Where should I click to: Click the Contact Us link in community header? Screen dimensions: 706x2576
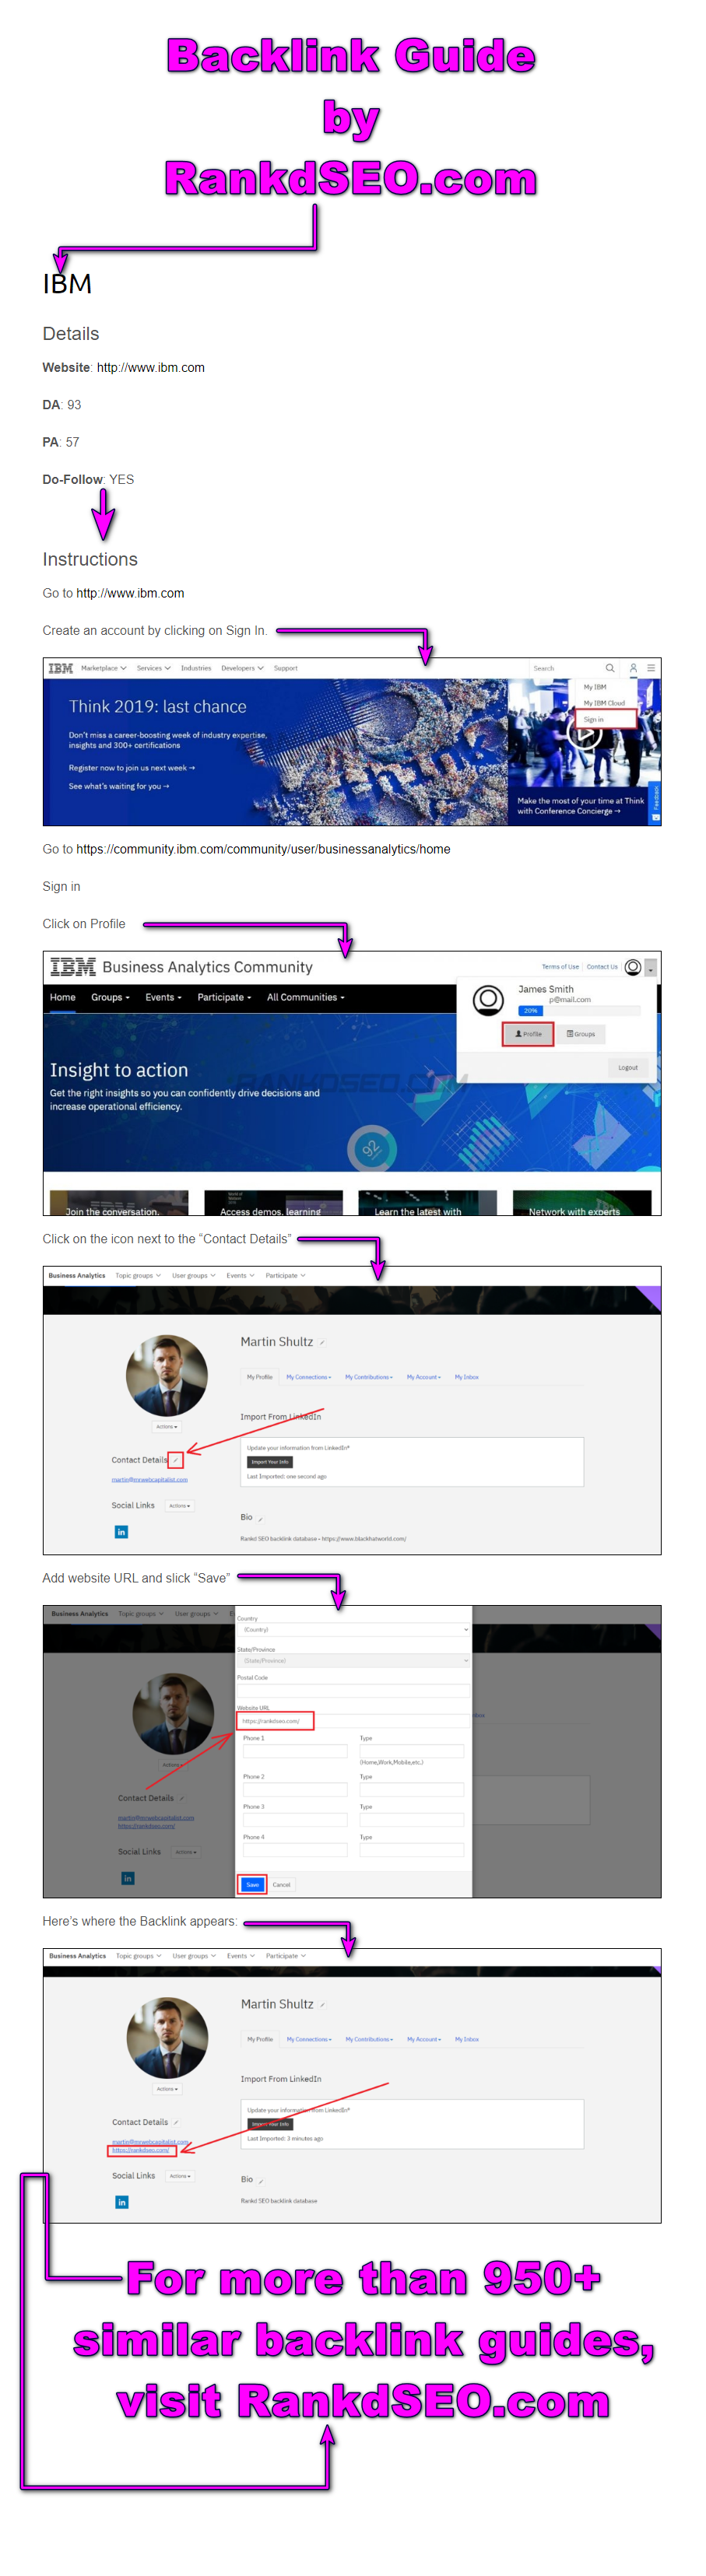602,967
